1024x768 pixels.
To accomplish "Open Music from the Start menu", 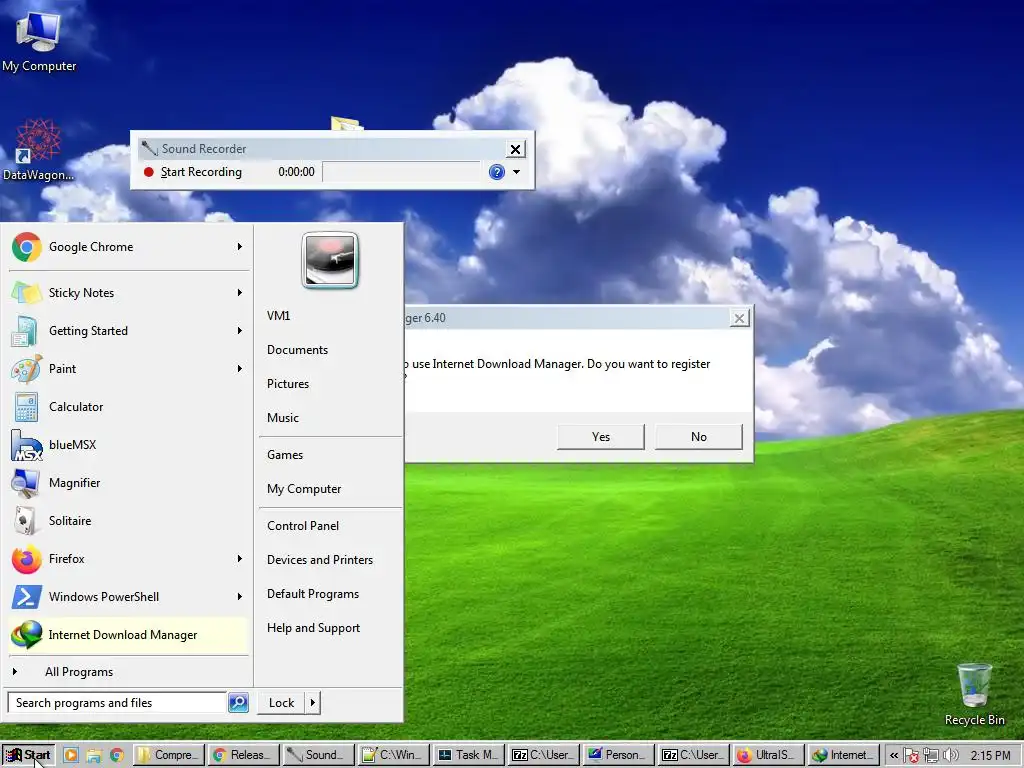I will (283, 417).
